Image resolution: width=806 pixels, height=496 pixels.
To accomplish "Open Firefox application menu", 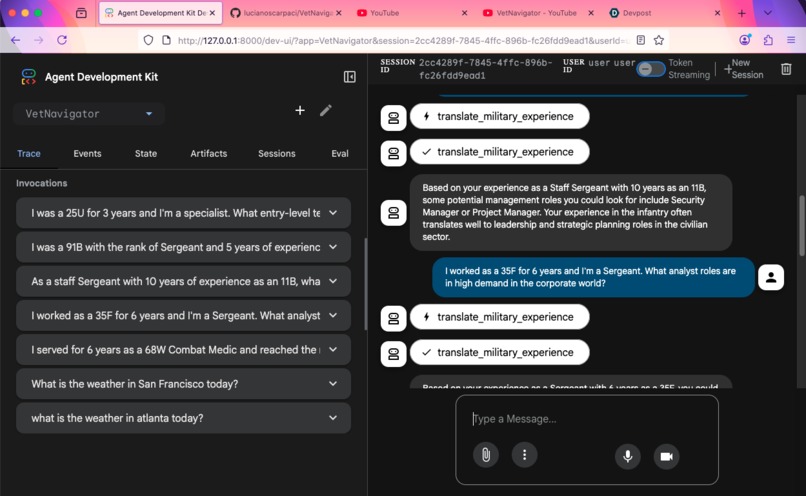I will point(791,40).
